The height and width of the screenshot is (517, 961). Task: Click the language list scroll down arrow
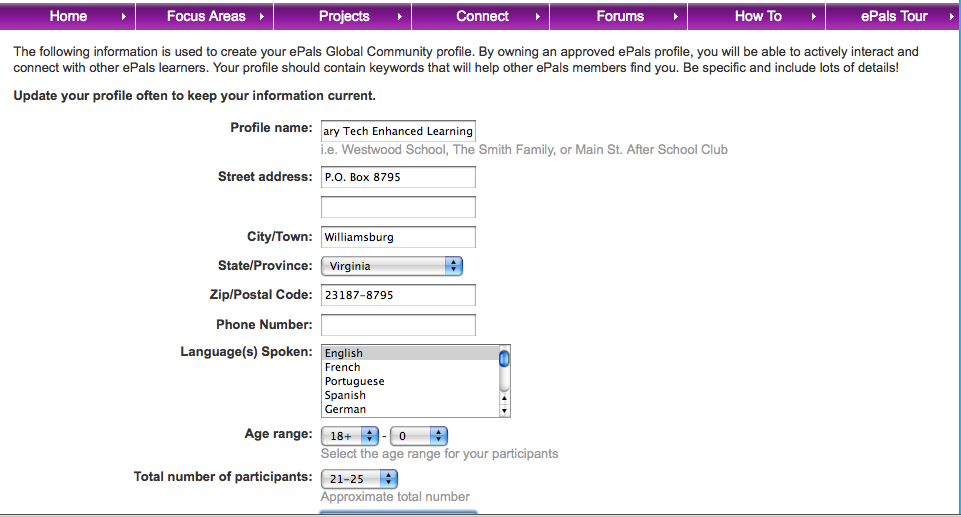(x=504, y=410)
